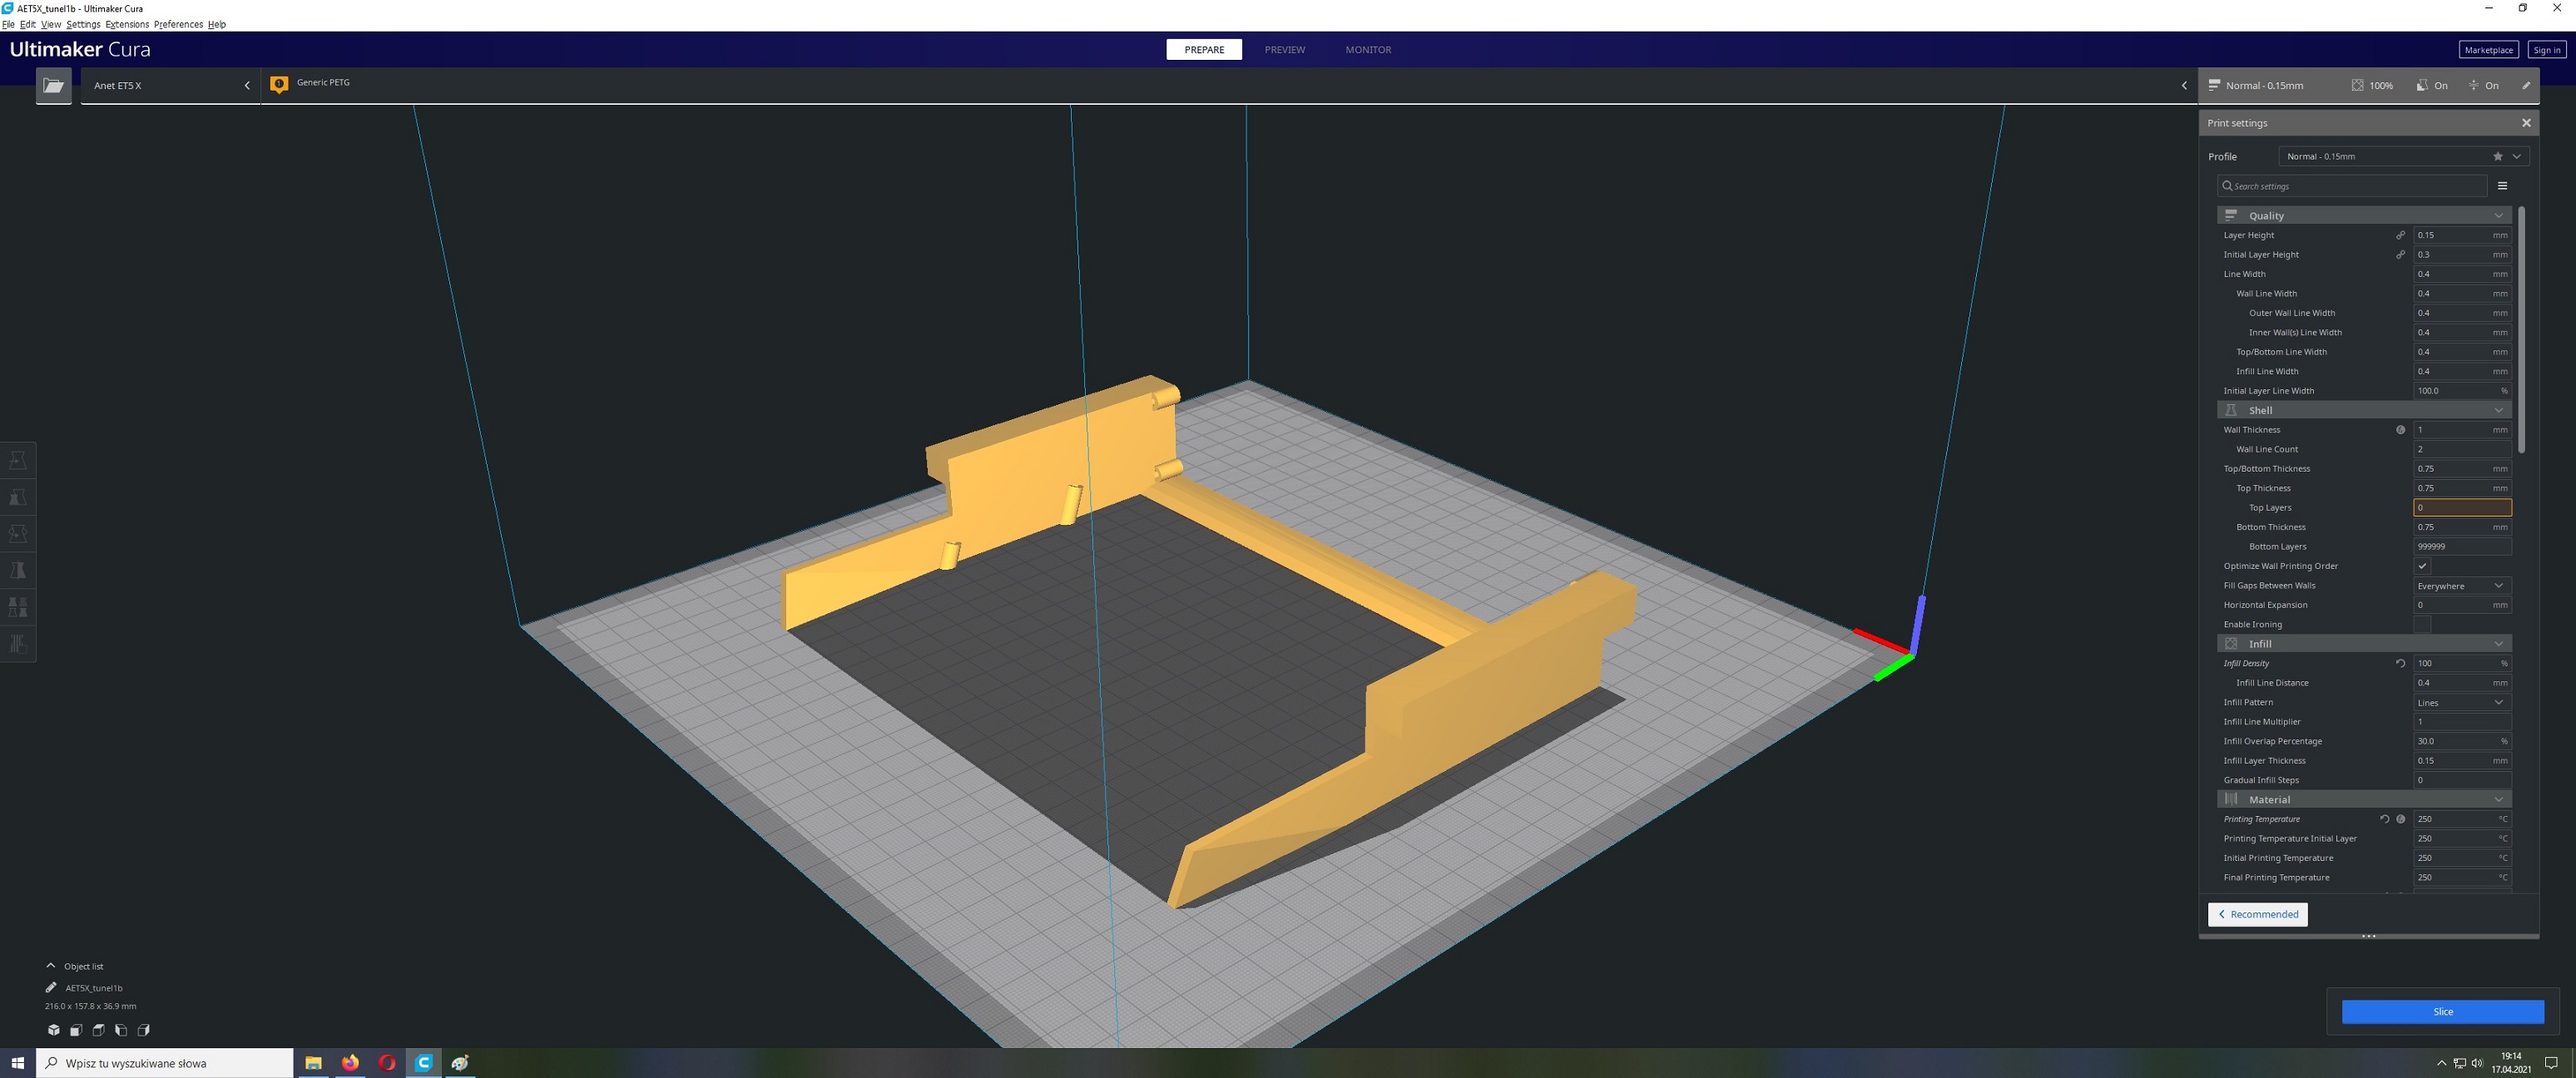Click formula icon next to Wall Thickness
This screenshot has height=1078, width=2576.
coord(2400,430)
